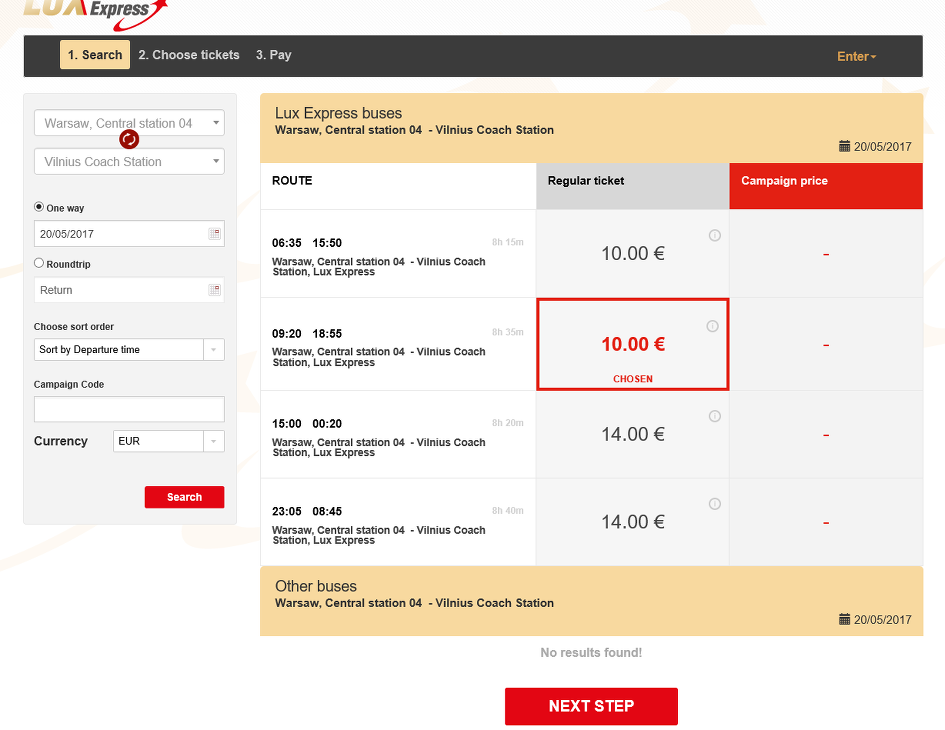
Task: Open the EUR currency dropdown
Action: pyautogui.click(x=169, y=441)
